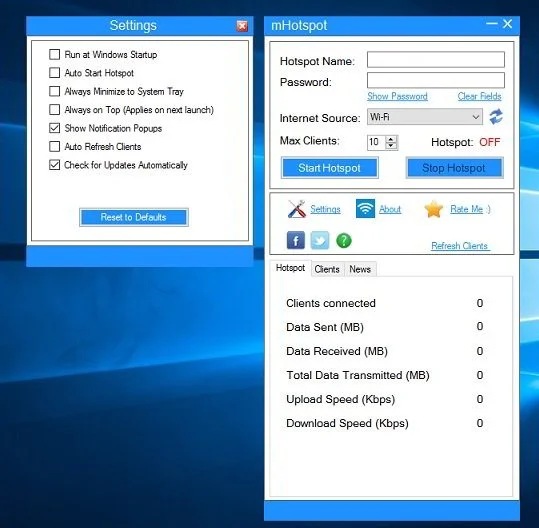Close the Settings window with red X

pos(242,26)
